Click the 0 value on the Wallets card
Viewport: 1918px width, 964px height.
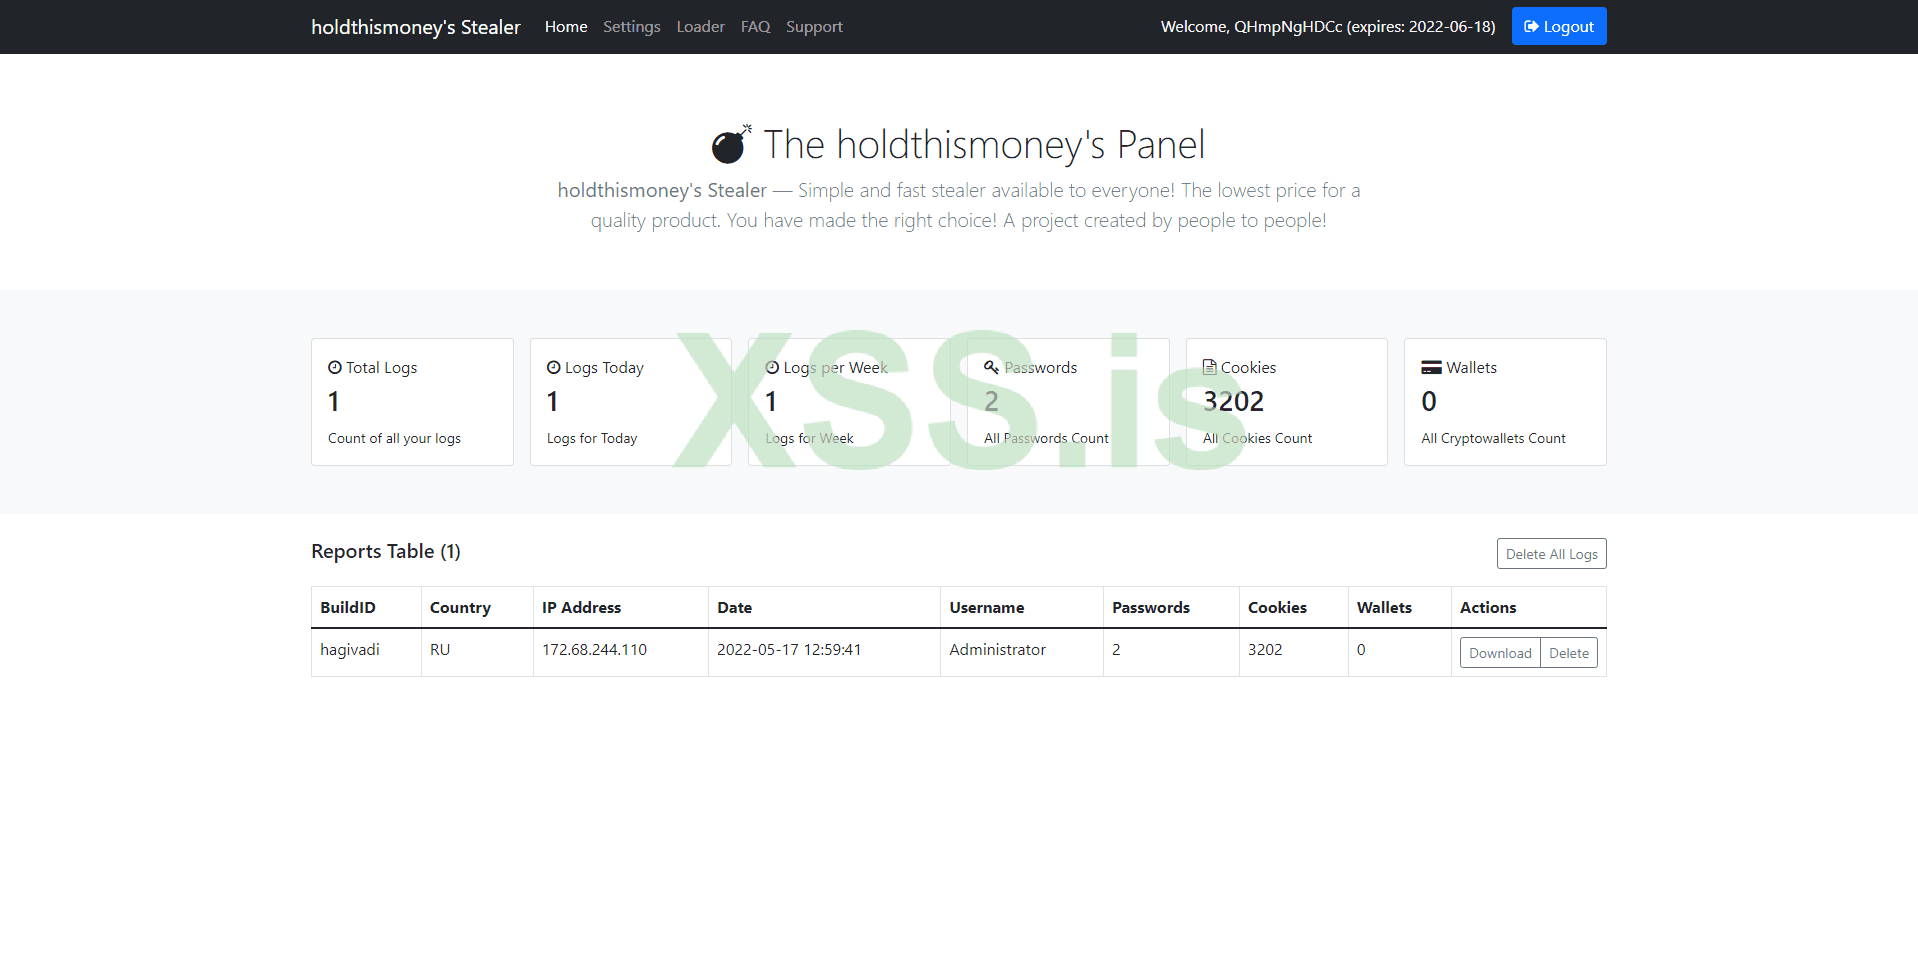click(x=1429, y=401)
